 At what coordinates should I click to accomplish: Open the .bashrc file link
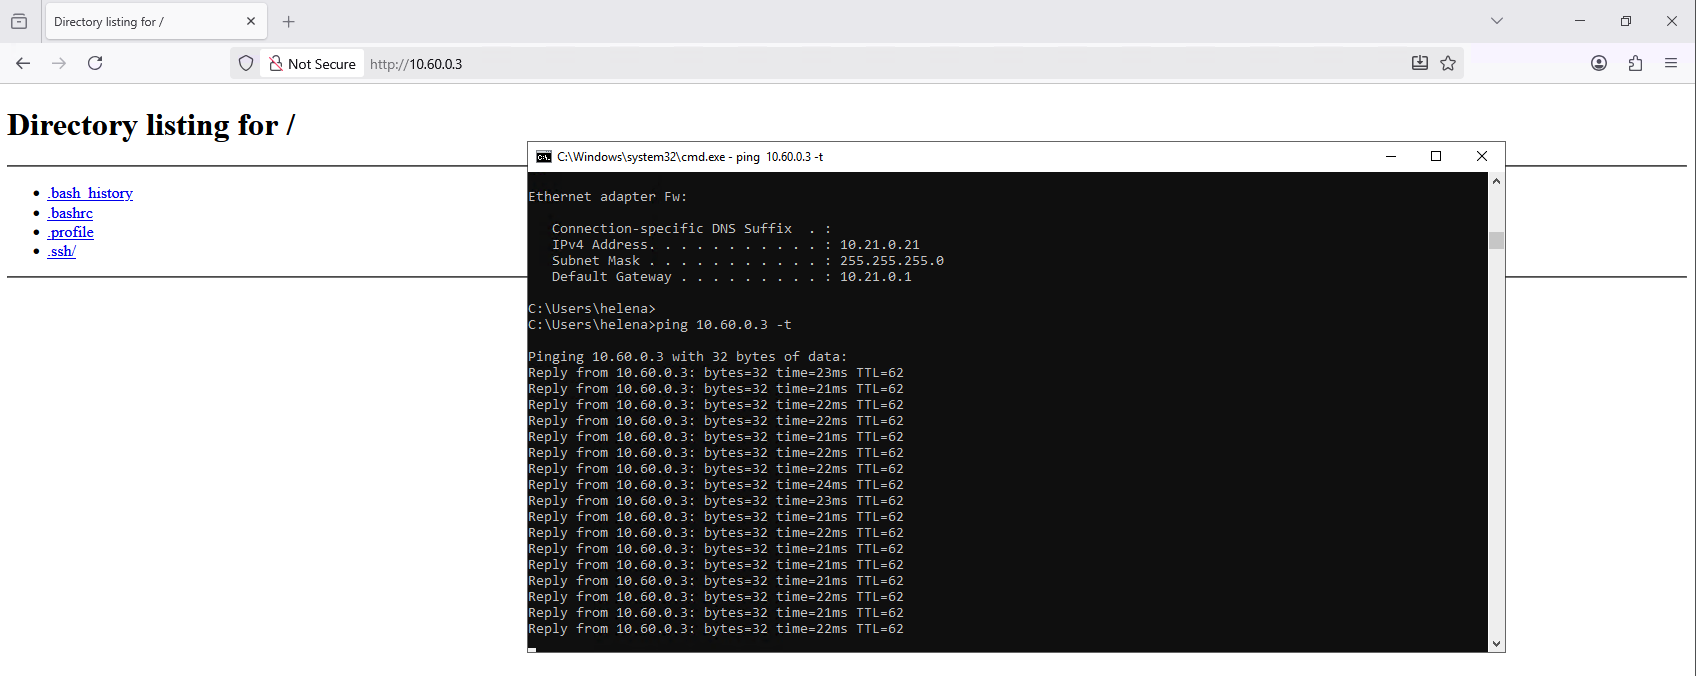[x=70, y=213]
